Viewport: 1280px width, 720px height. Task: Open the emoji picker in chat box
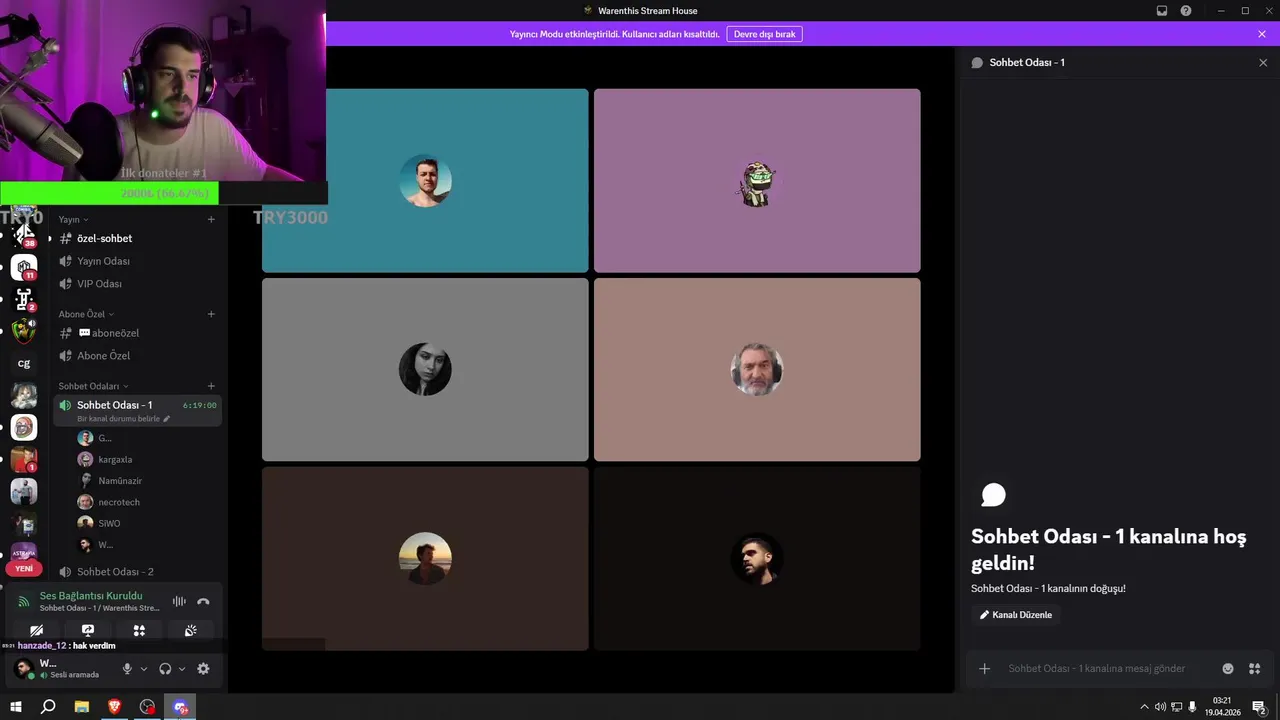(x=1228, y=668)
